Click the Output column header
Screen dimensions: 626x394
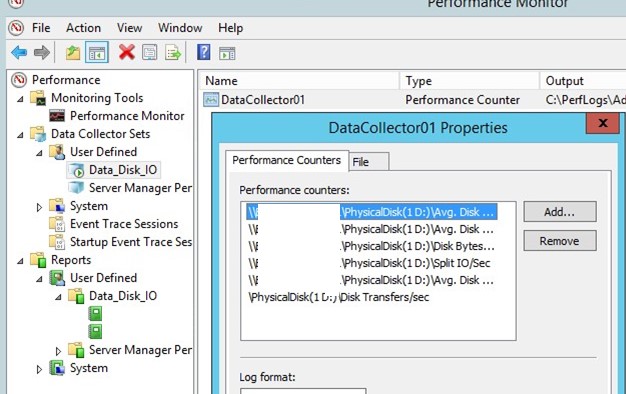pyautogui.click(x=583, y=81)
